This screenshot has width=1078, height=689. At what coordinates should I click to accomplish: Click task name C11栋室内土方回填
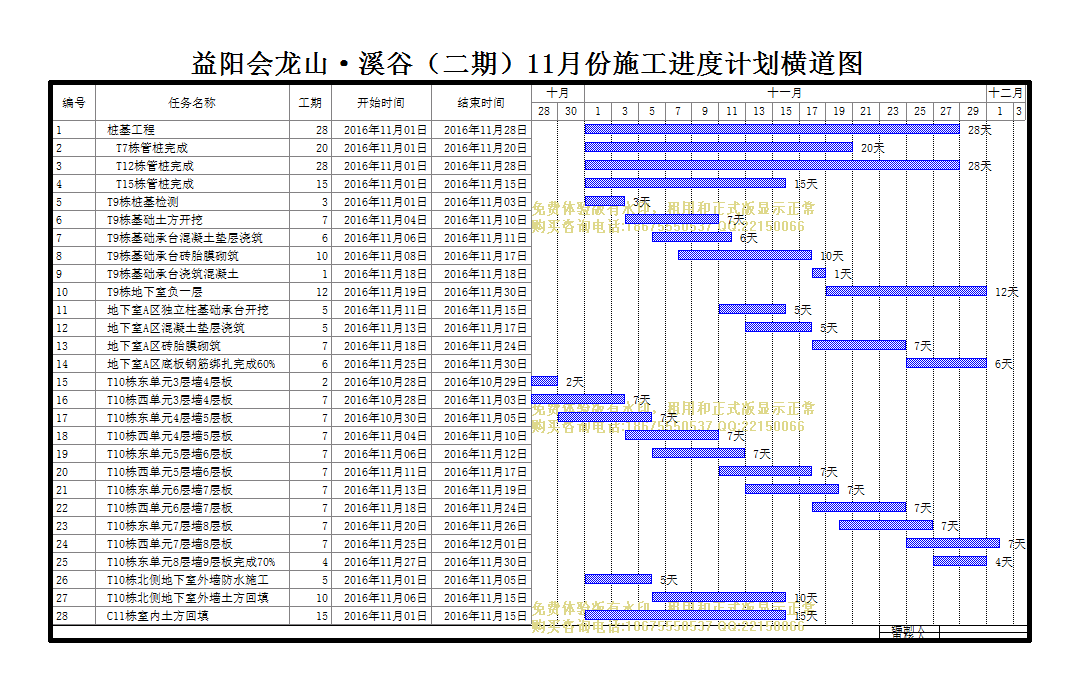tap(157, 616)
